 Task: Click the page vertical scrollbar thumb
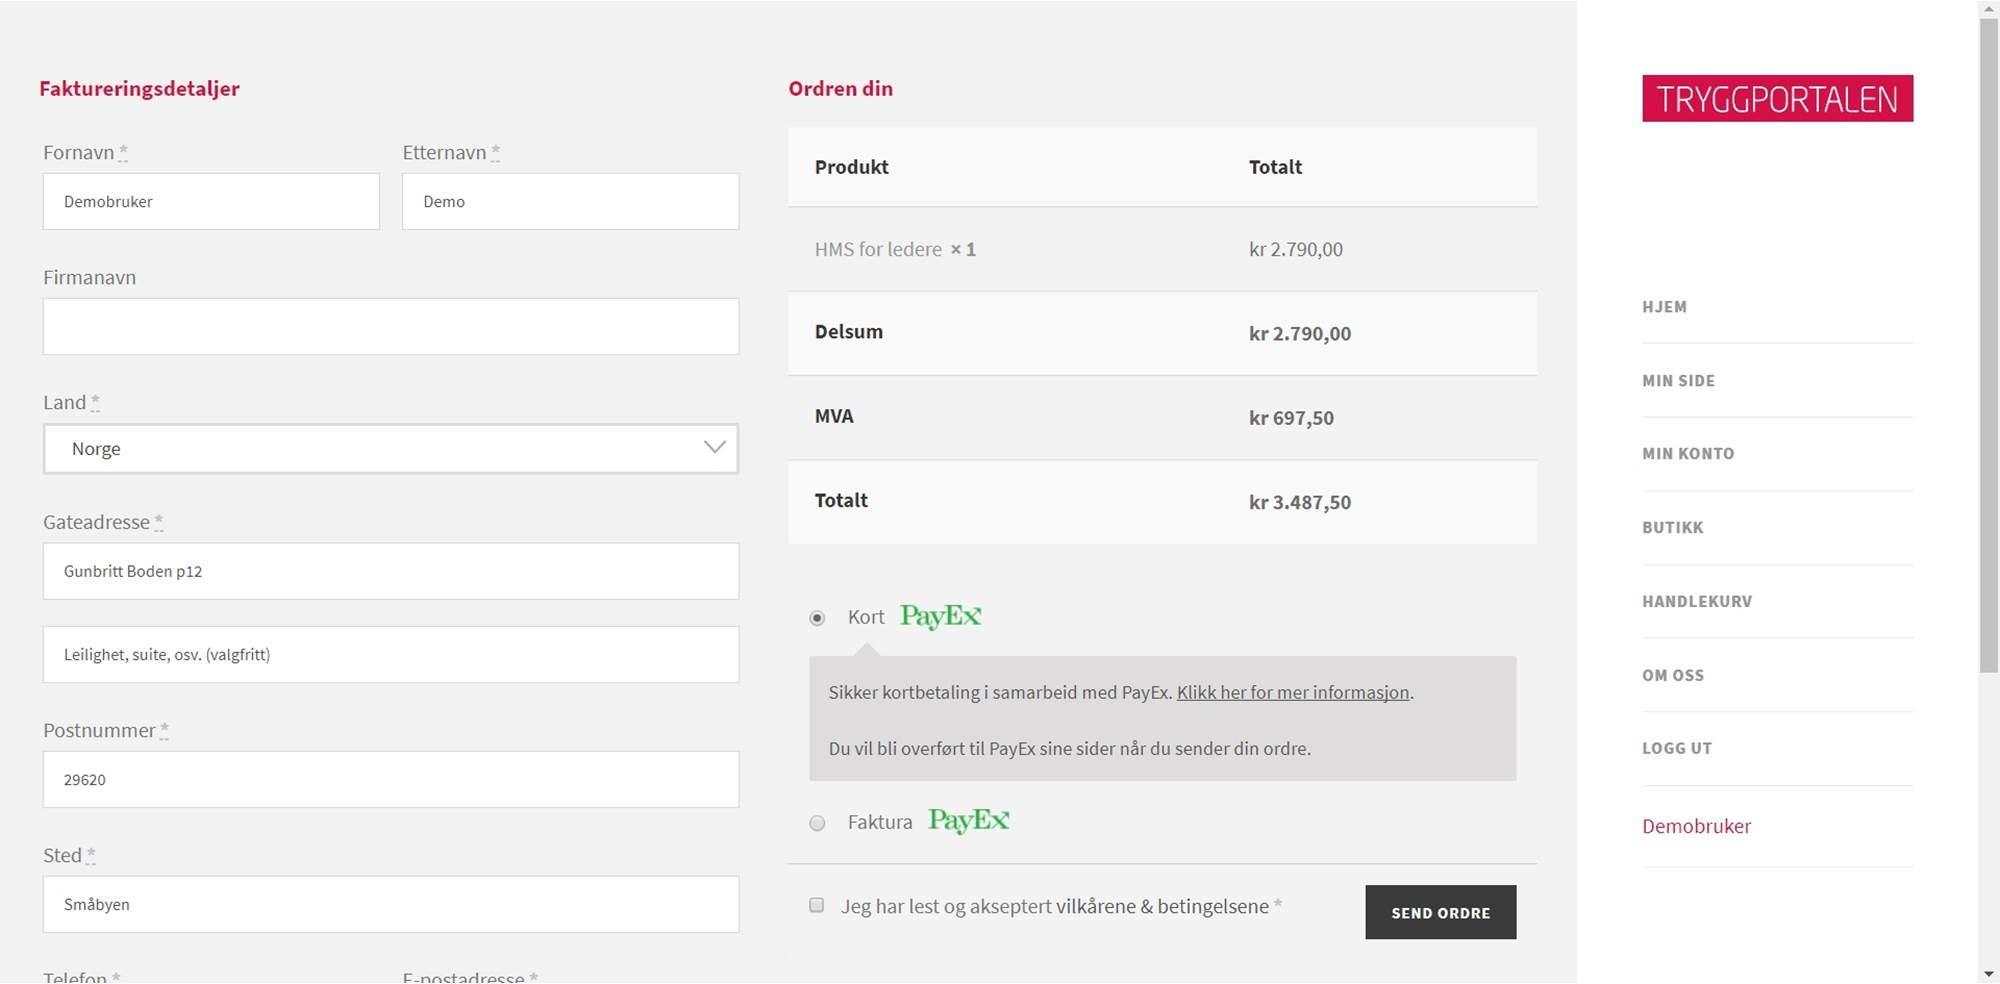point(1988,340)
